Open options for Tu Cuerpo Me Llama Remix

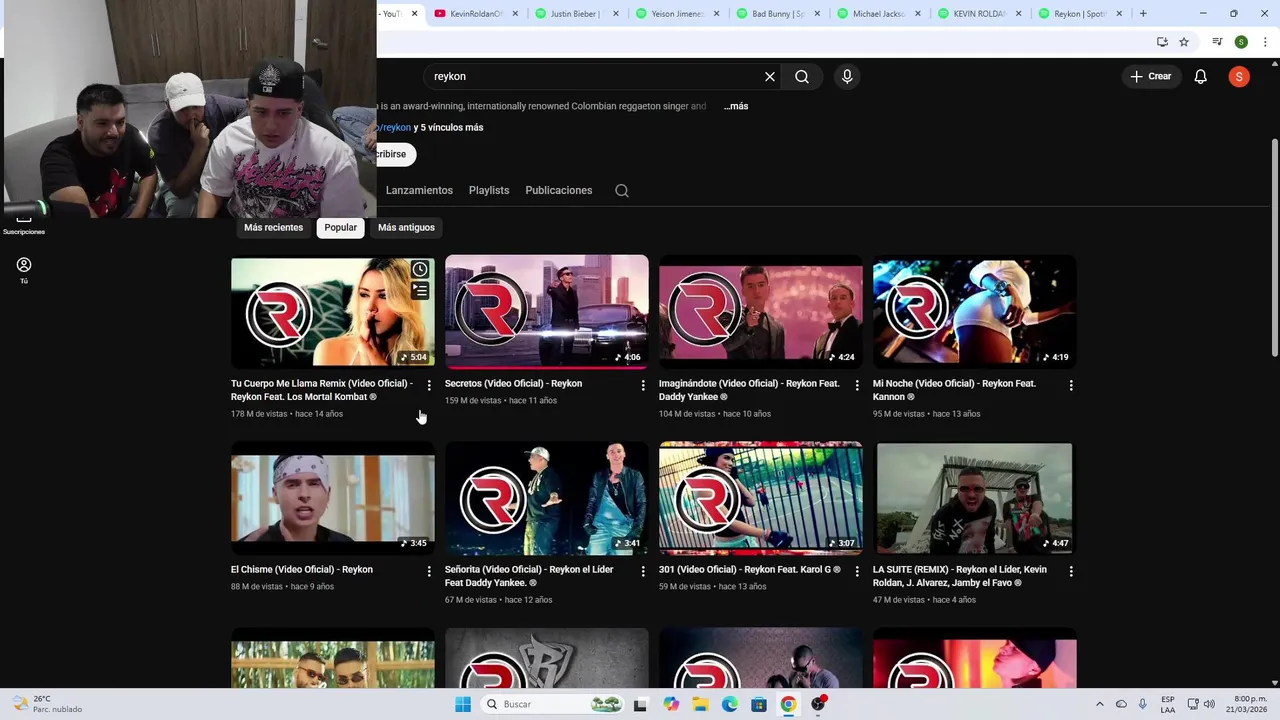(429, 385)
